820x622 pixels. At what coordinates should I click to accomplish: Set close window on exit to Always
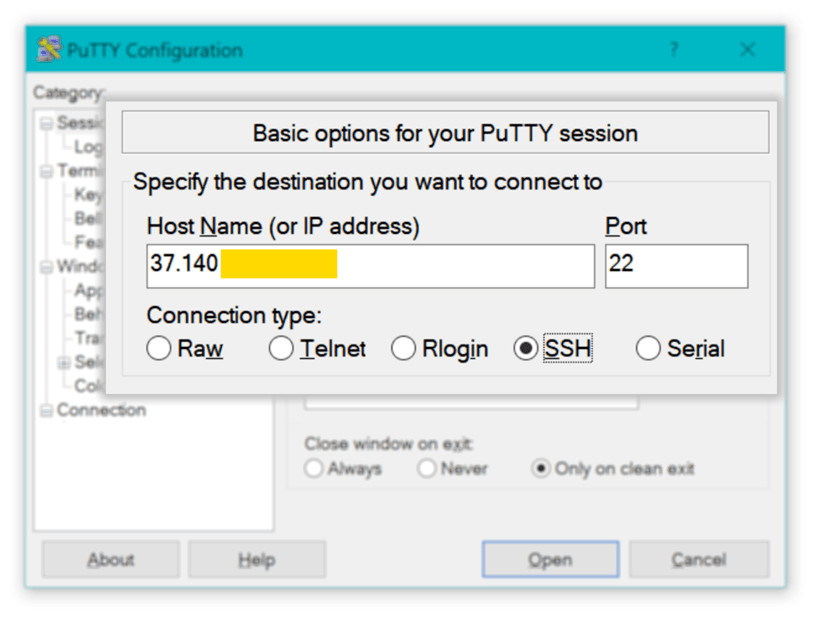[x=315, y=469]
